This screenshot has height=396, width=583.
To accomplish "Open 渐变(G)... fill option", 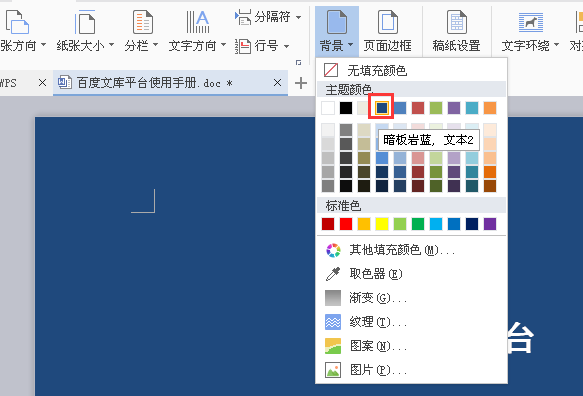I will point(411,298).
